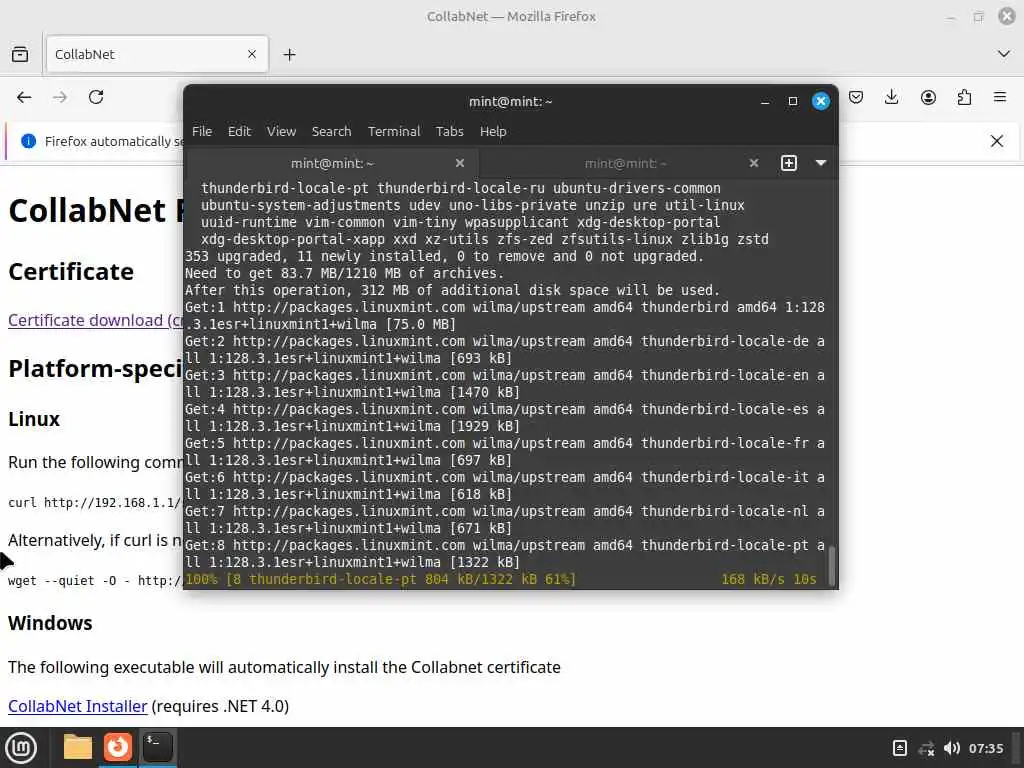Open the notes tray icon in the panel
The height and width of the screenshot is (768, 1024).
899,748
